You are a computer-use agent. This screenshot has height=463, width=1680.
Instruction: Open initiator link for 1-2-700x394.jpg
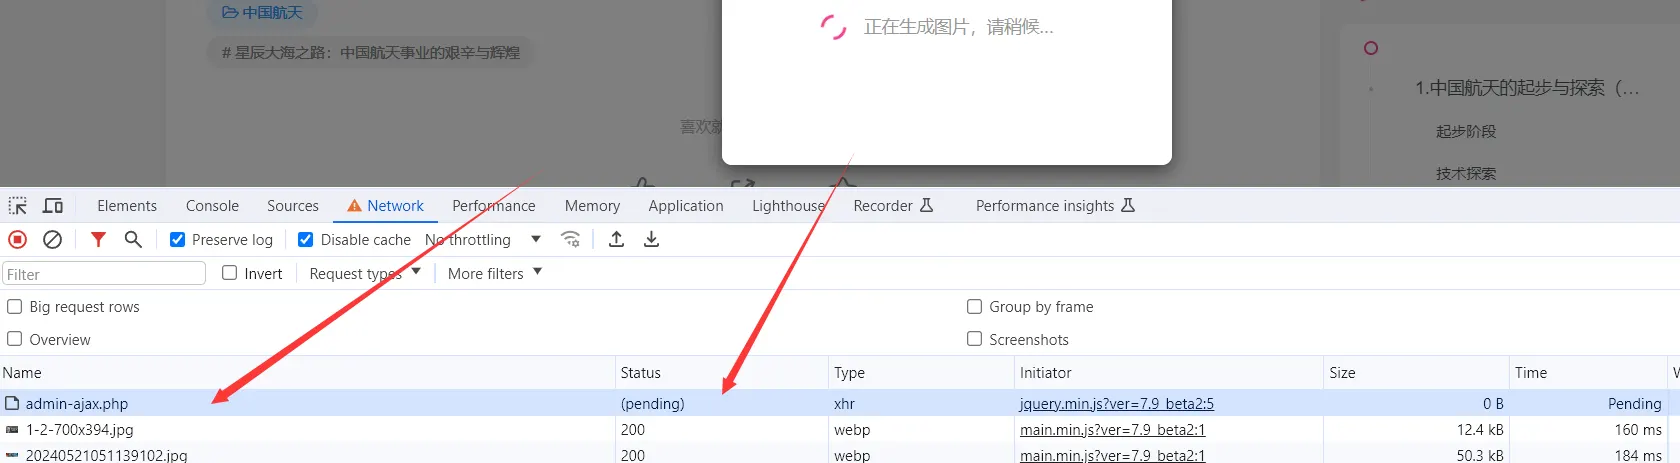click(1113, 430)
